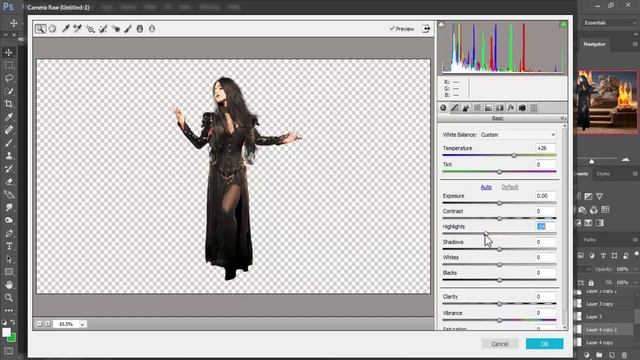Image resolution: width=640 pixels, height=360 pixels.
Task: Select Photoshop main Zoom tool in toolbox
Action: point(9,298)
